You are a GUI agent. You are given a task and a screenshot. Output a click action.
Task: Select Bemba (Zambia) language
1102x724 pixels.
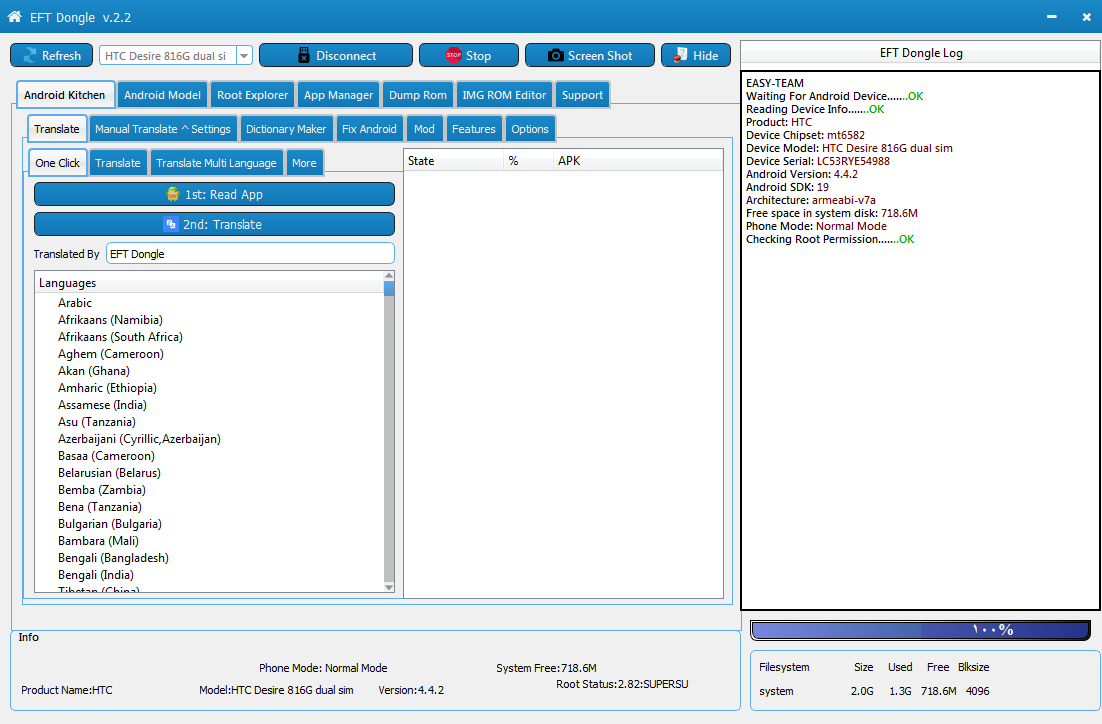(102, 490)
